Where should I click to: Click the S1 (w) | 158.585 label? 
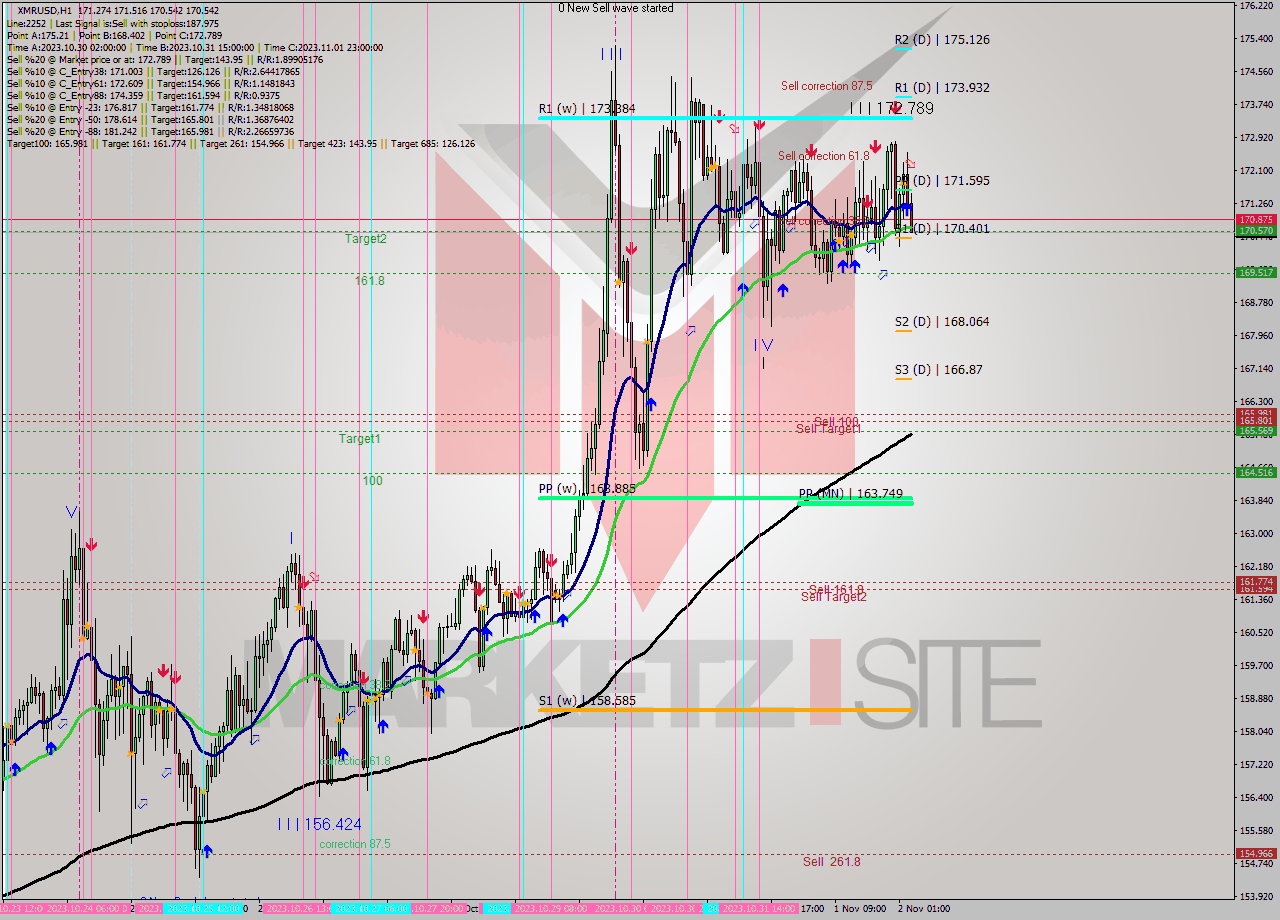coord(587,701)
